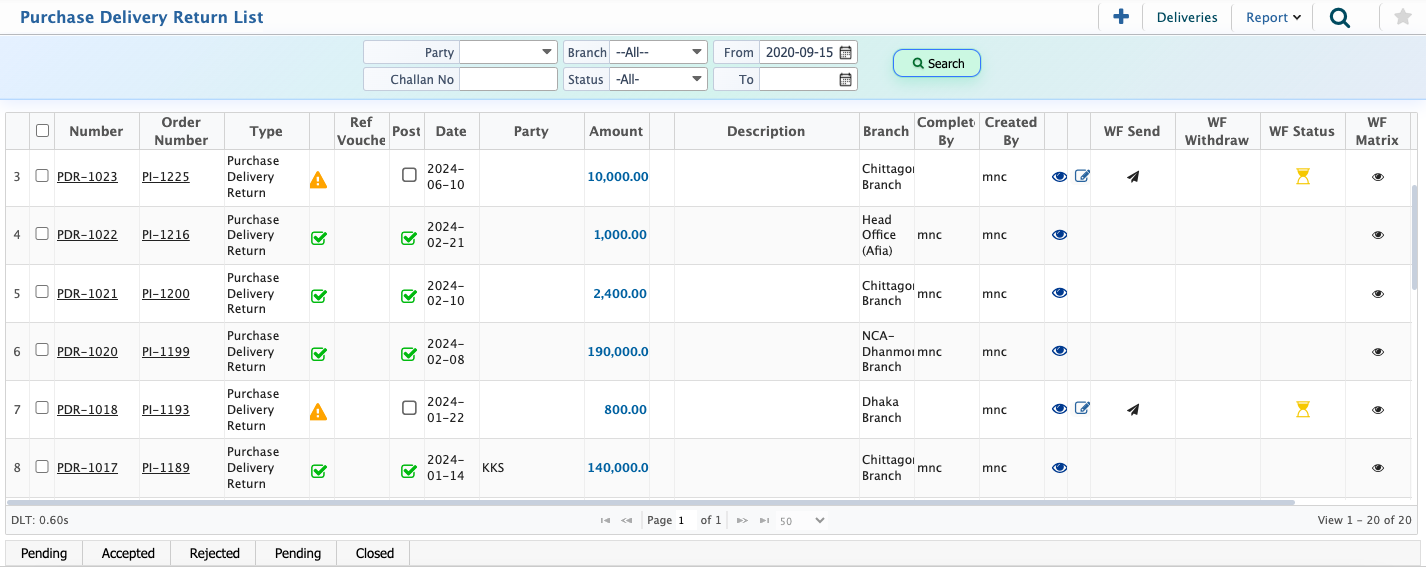
Task: Switch to the Pending tab beside Closed
Action: [298, 553]
